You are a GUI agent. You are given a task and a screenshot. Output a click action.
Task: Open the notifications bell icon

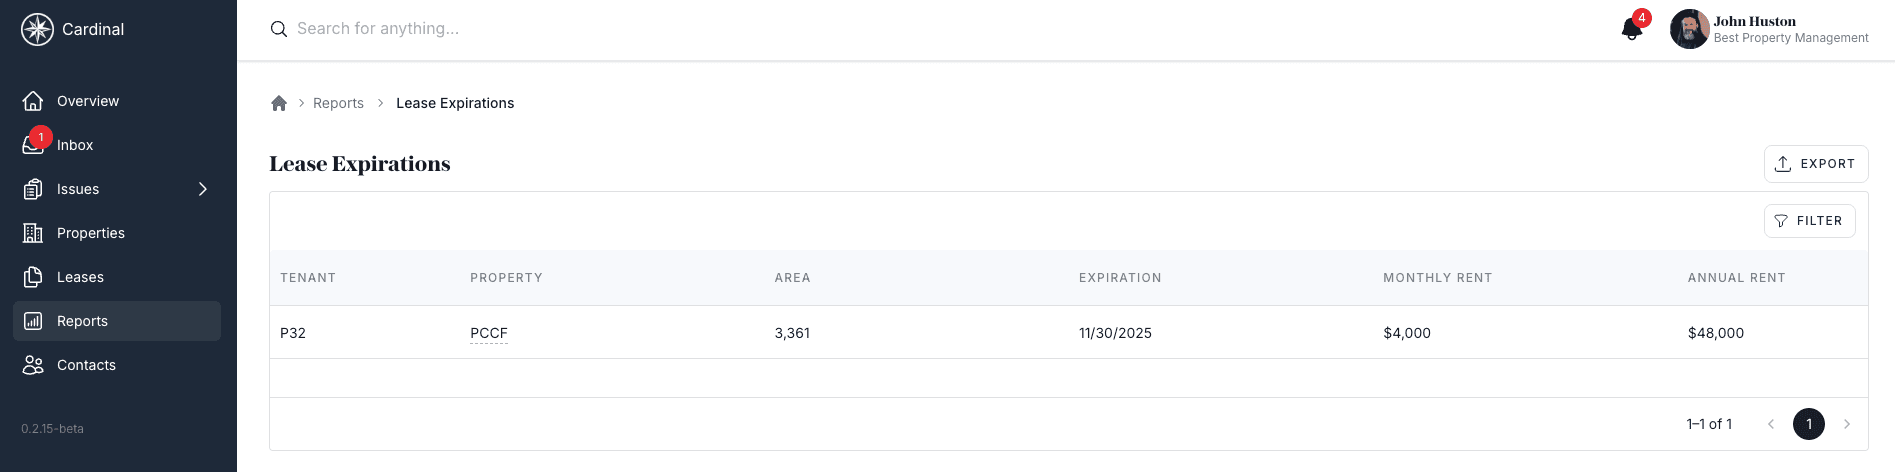(x=1631, y=29)
